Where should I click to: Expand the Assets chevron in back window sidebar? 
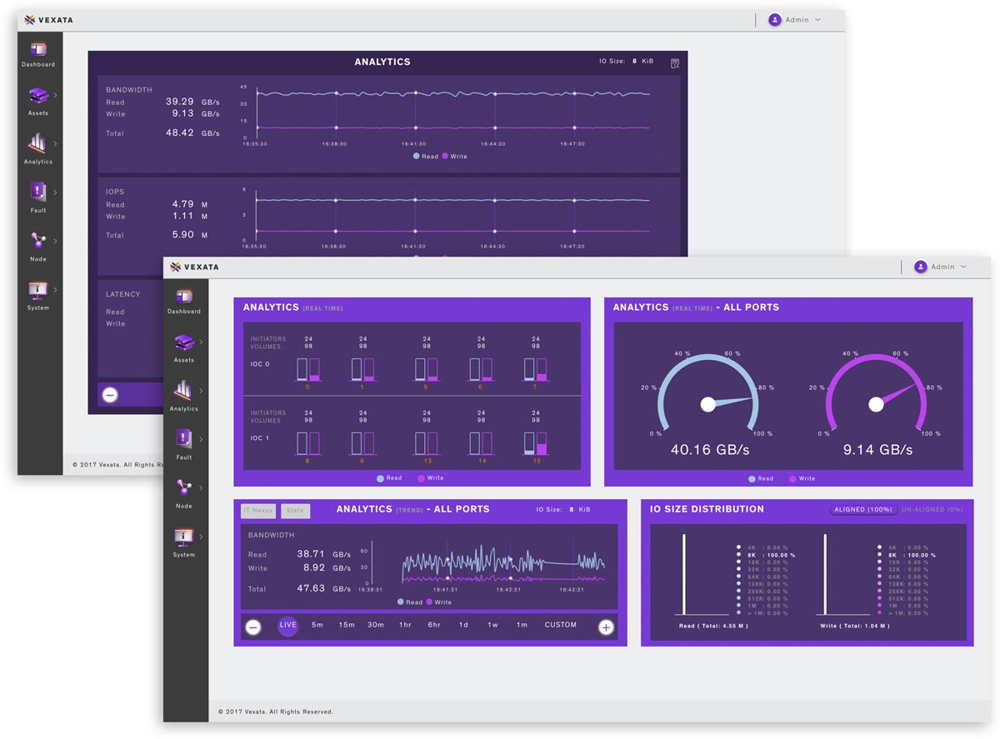[x=55, y=95]
